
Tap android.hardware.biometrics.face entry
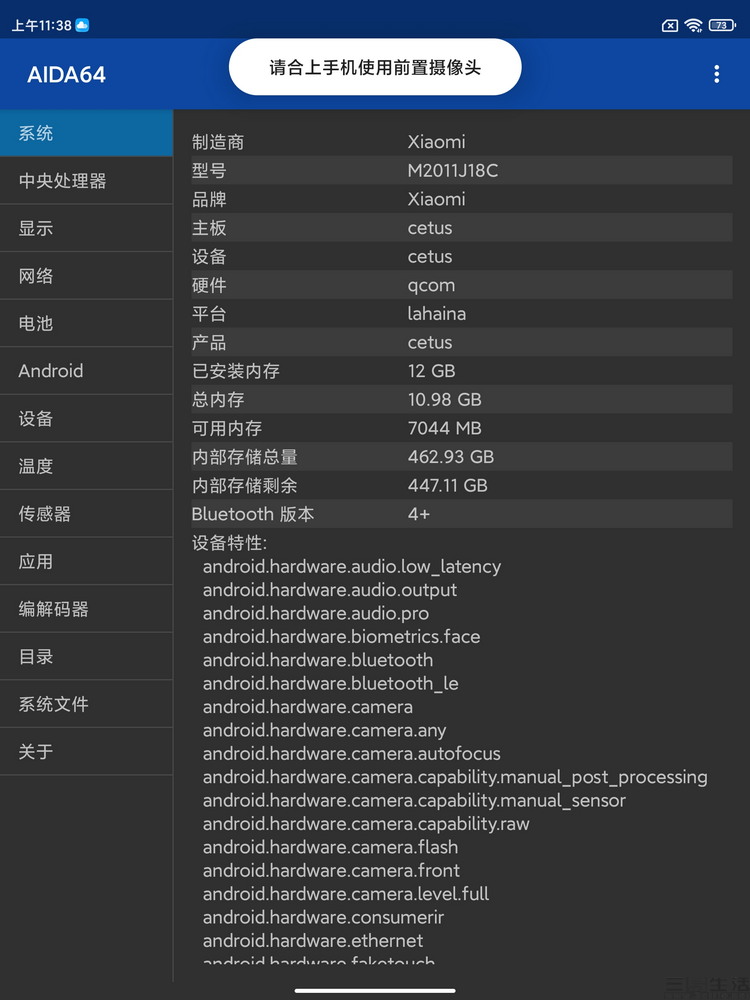coord(341,636)
